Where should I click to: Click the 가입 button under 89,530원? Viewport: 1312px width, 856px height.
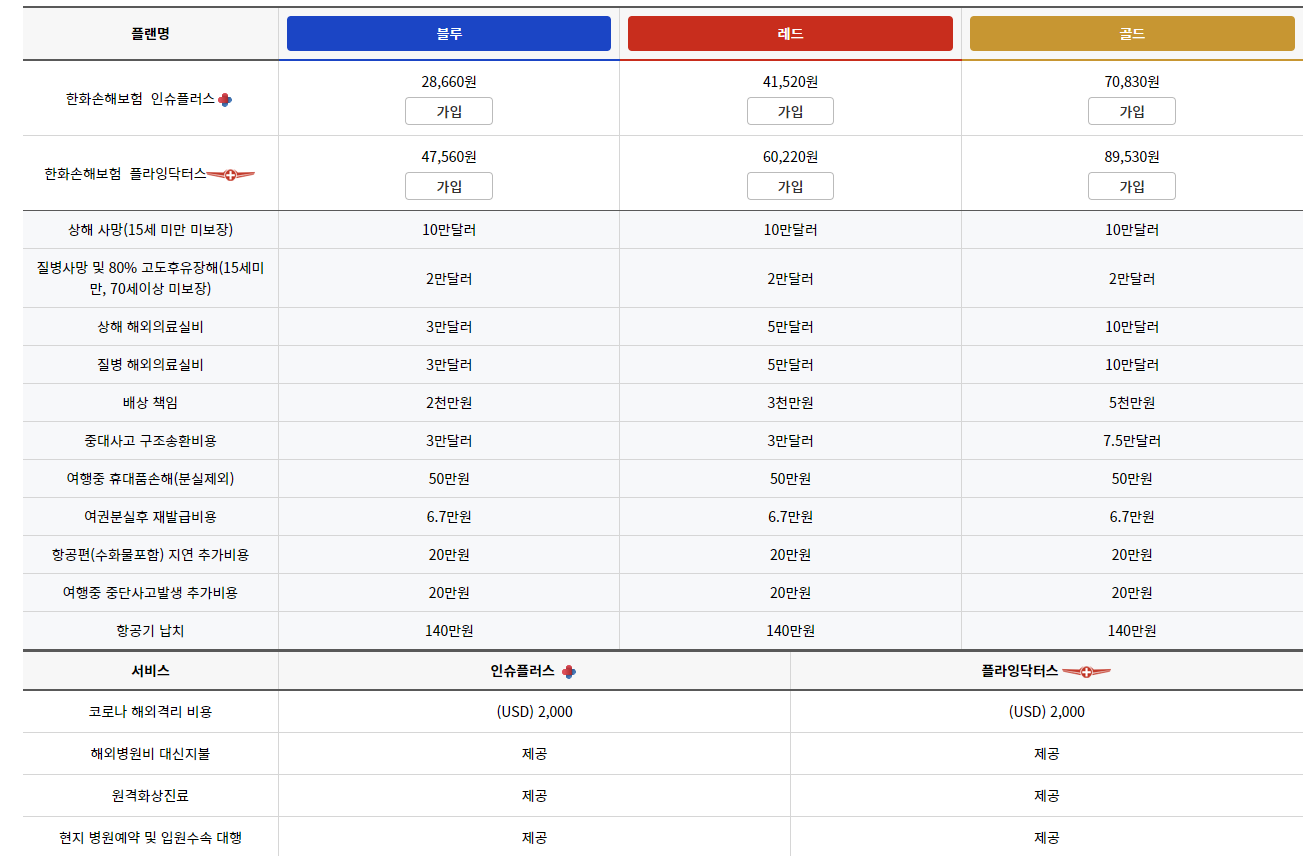coord(1132,186)
